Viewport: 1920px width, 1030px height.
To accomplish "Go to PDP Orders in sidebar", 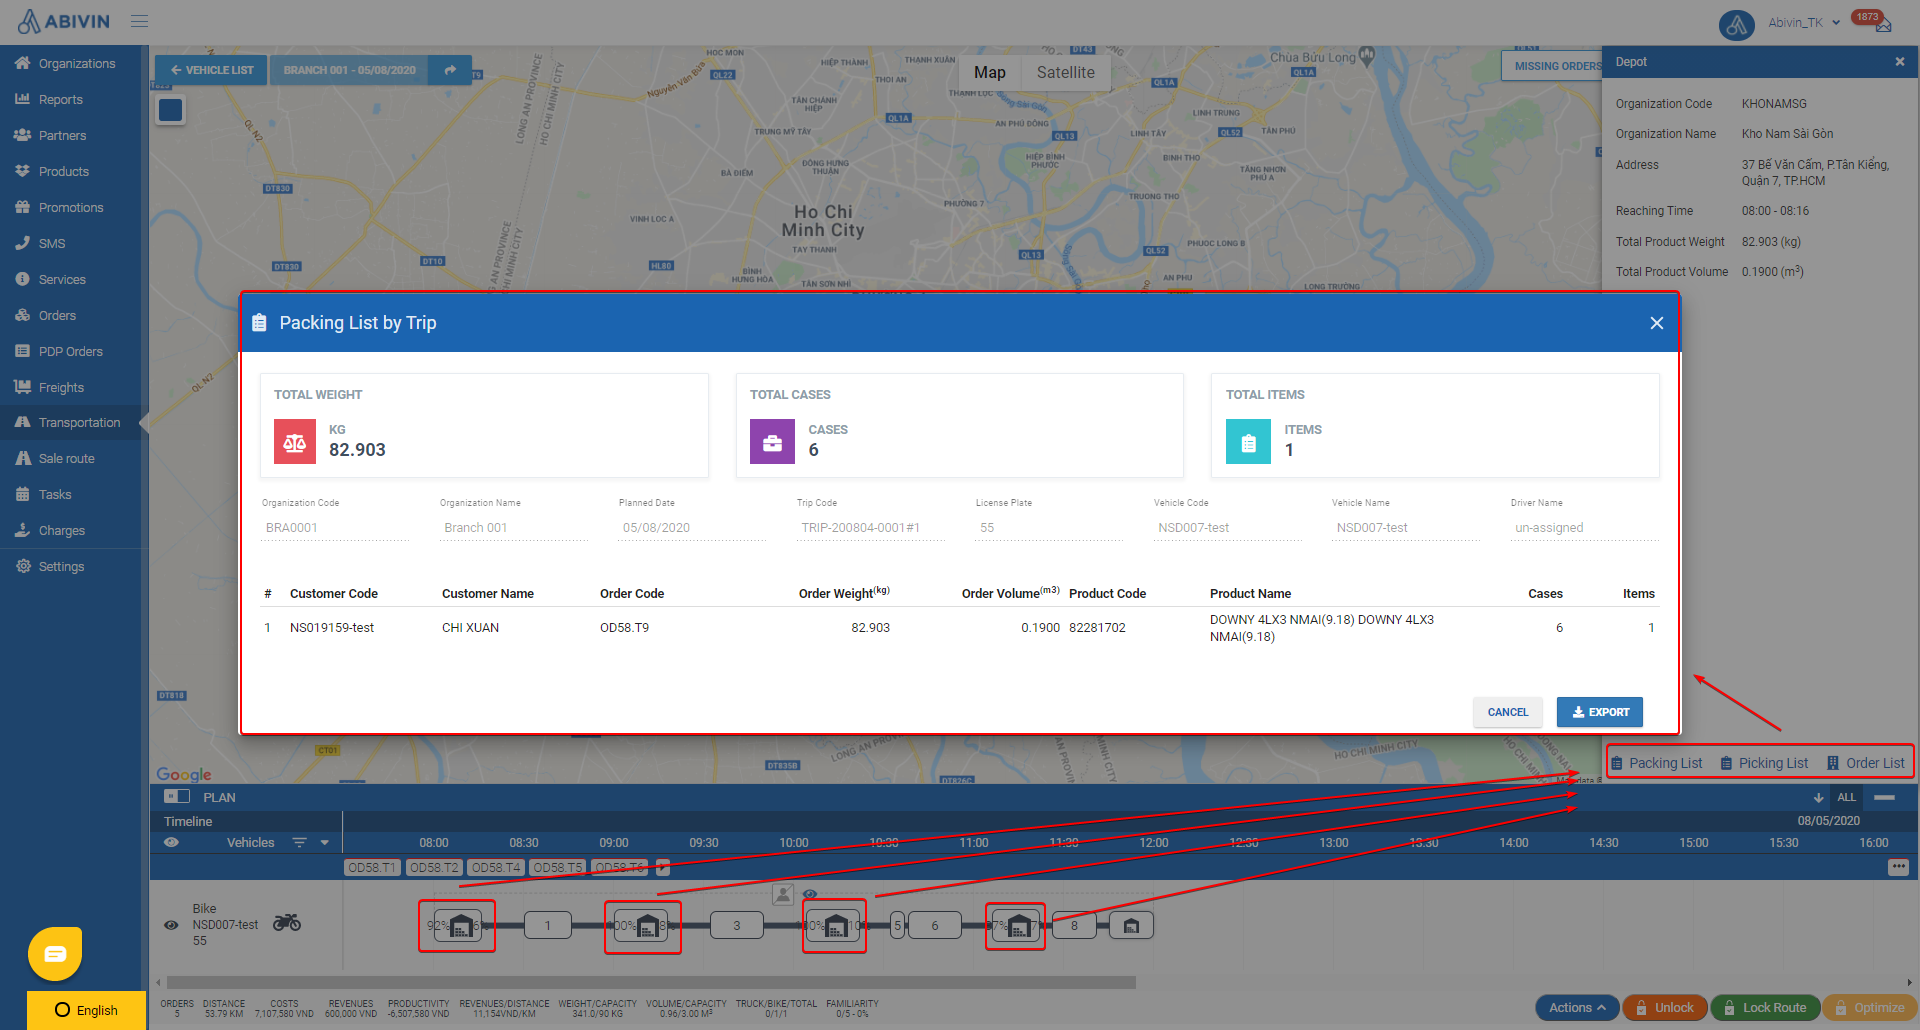I will (x=70, y=351).
